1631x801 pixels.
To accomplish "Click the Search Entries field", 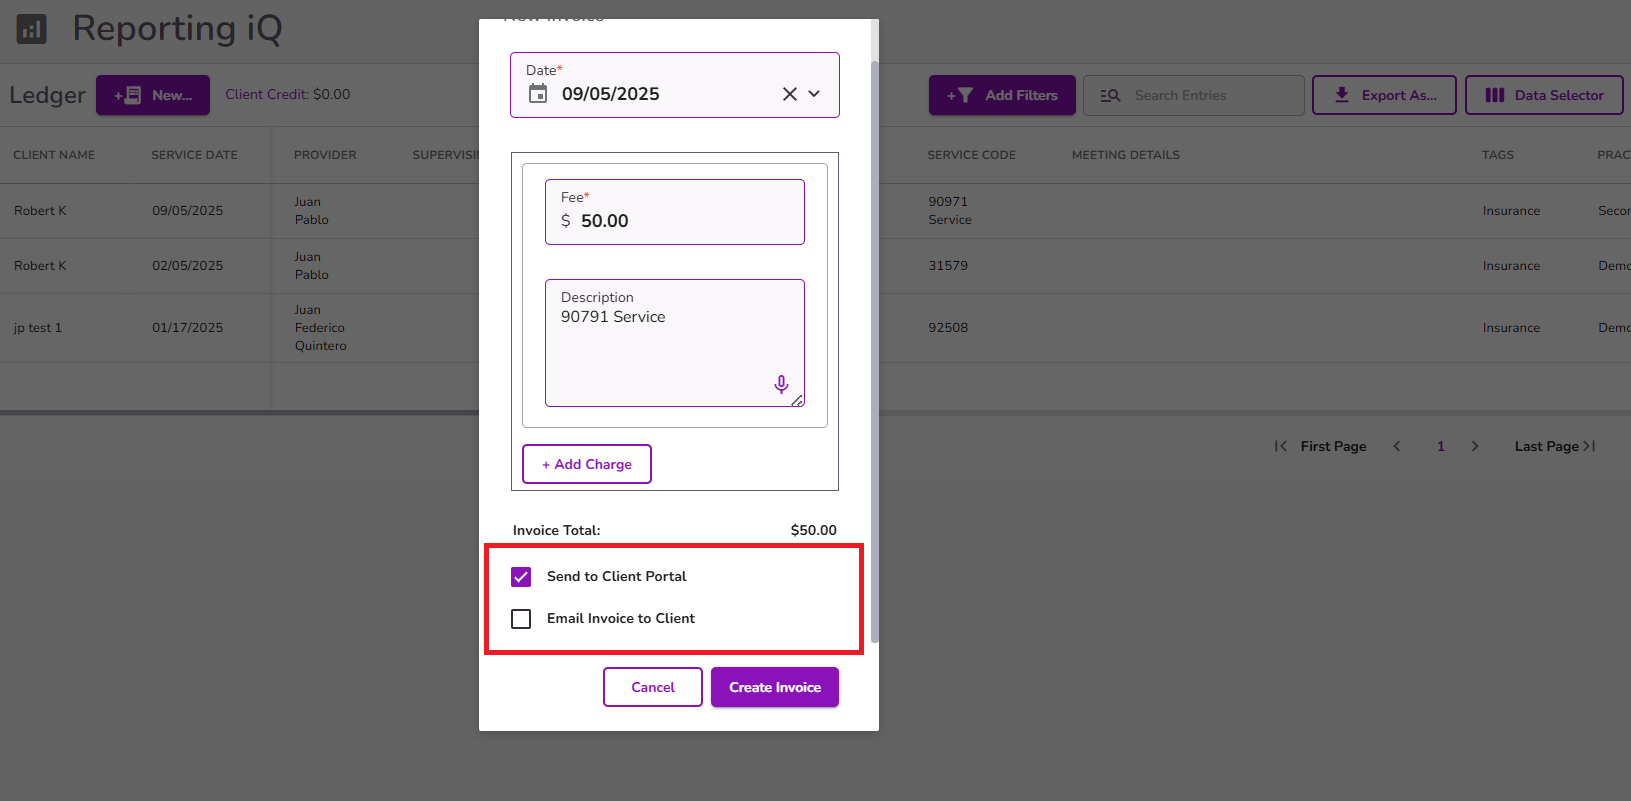I will point(1194,95).
